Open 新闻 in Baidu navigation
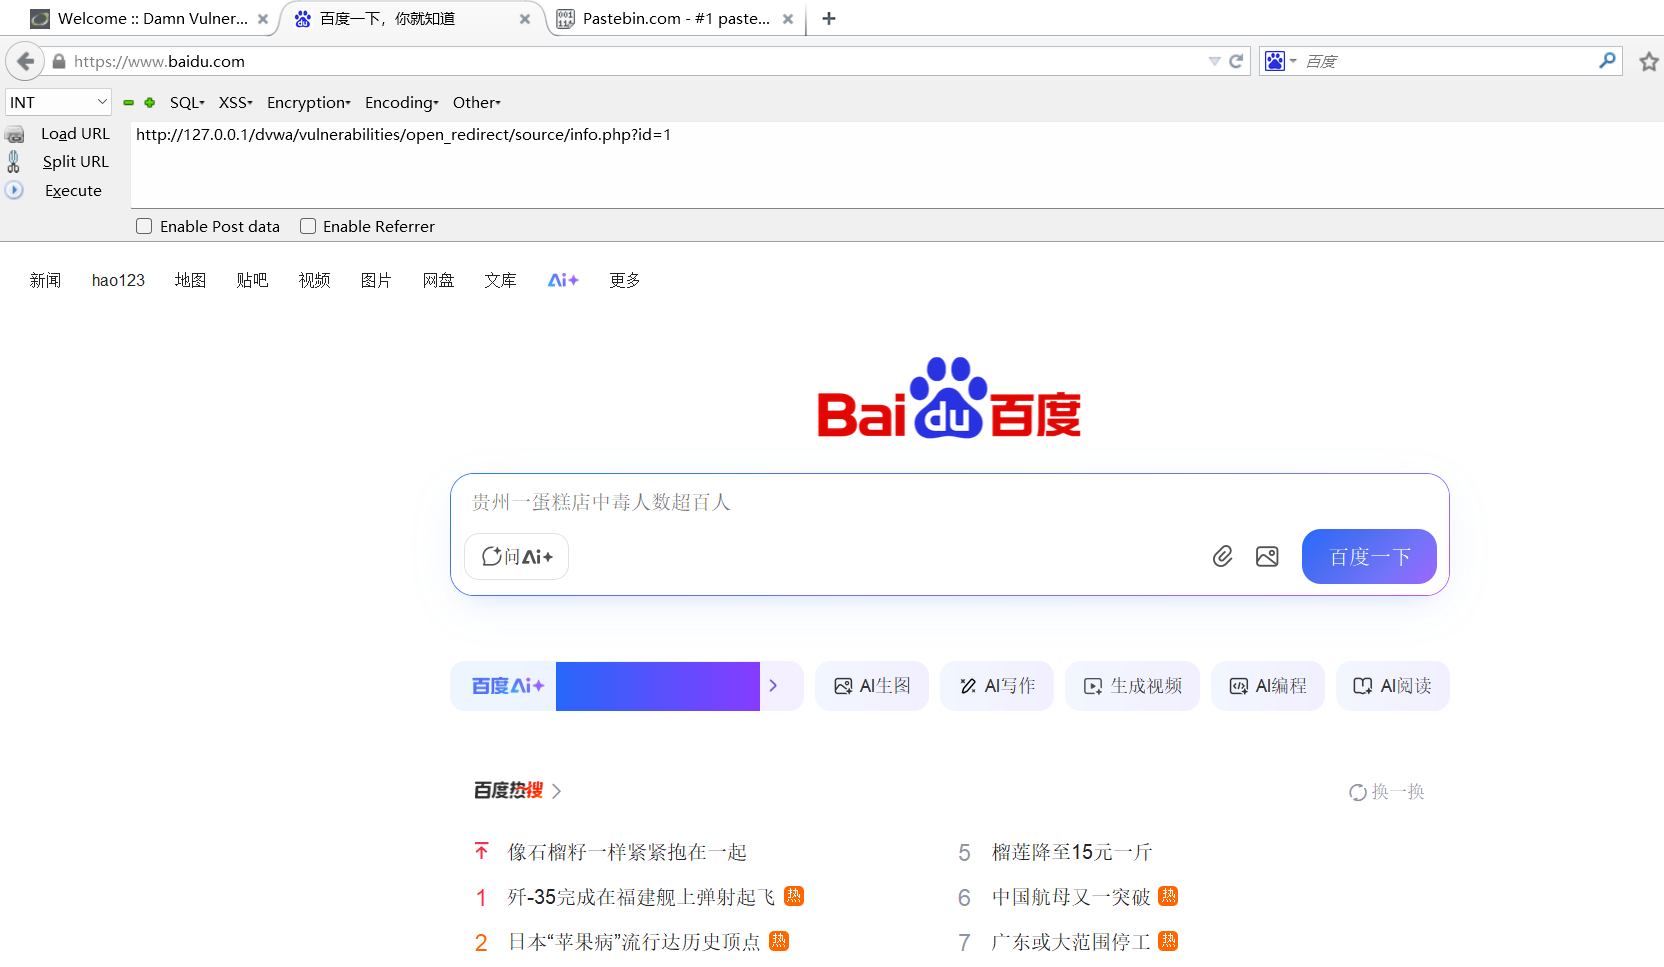The width and height of the screenshot is (1664, 967). pos(45,280)
